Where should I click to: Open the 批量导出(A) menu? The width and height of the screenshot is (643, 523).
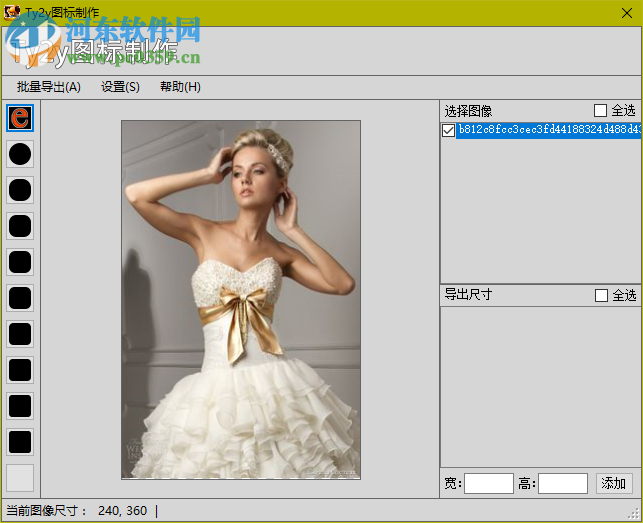[x=49, y=87]
